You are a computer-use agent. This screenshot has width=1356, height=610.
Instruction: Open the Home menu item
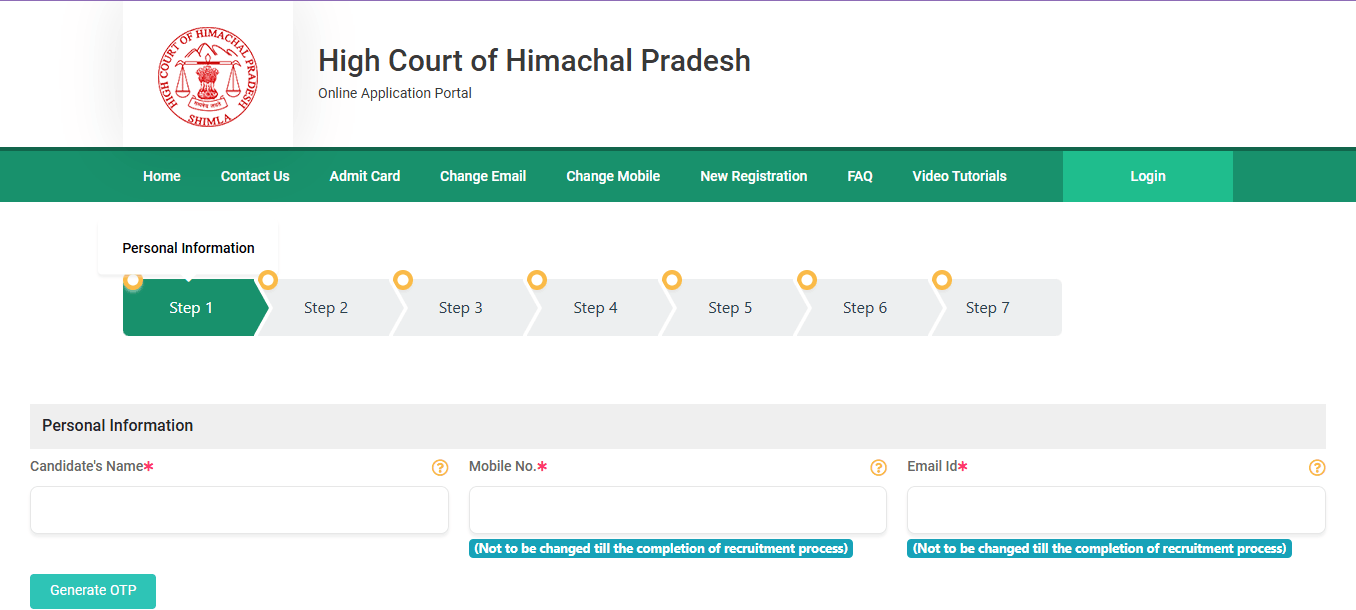point(161,175)
